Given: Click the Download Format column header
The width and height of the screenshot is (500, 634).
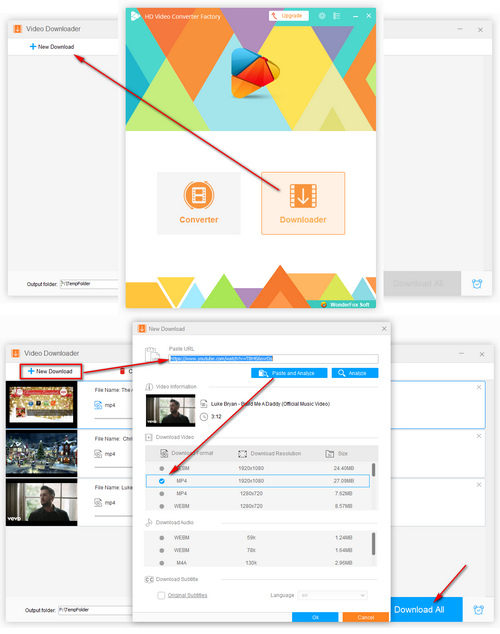Looking at the screenshot, I should click(x=187, y=453).
